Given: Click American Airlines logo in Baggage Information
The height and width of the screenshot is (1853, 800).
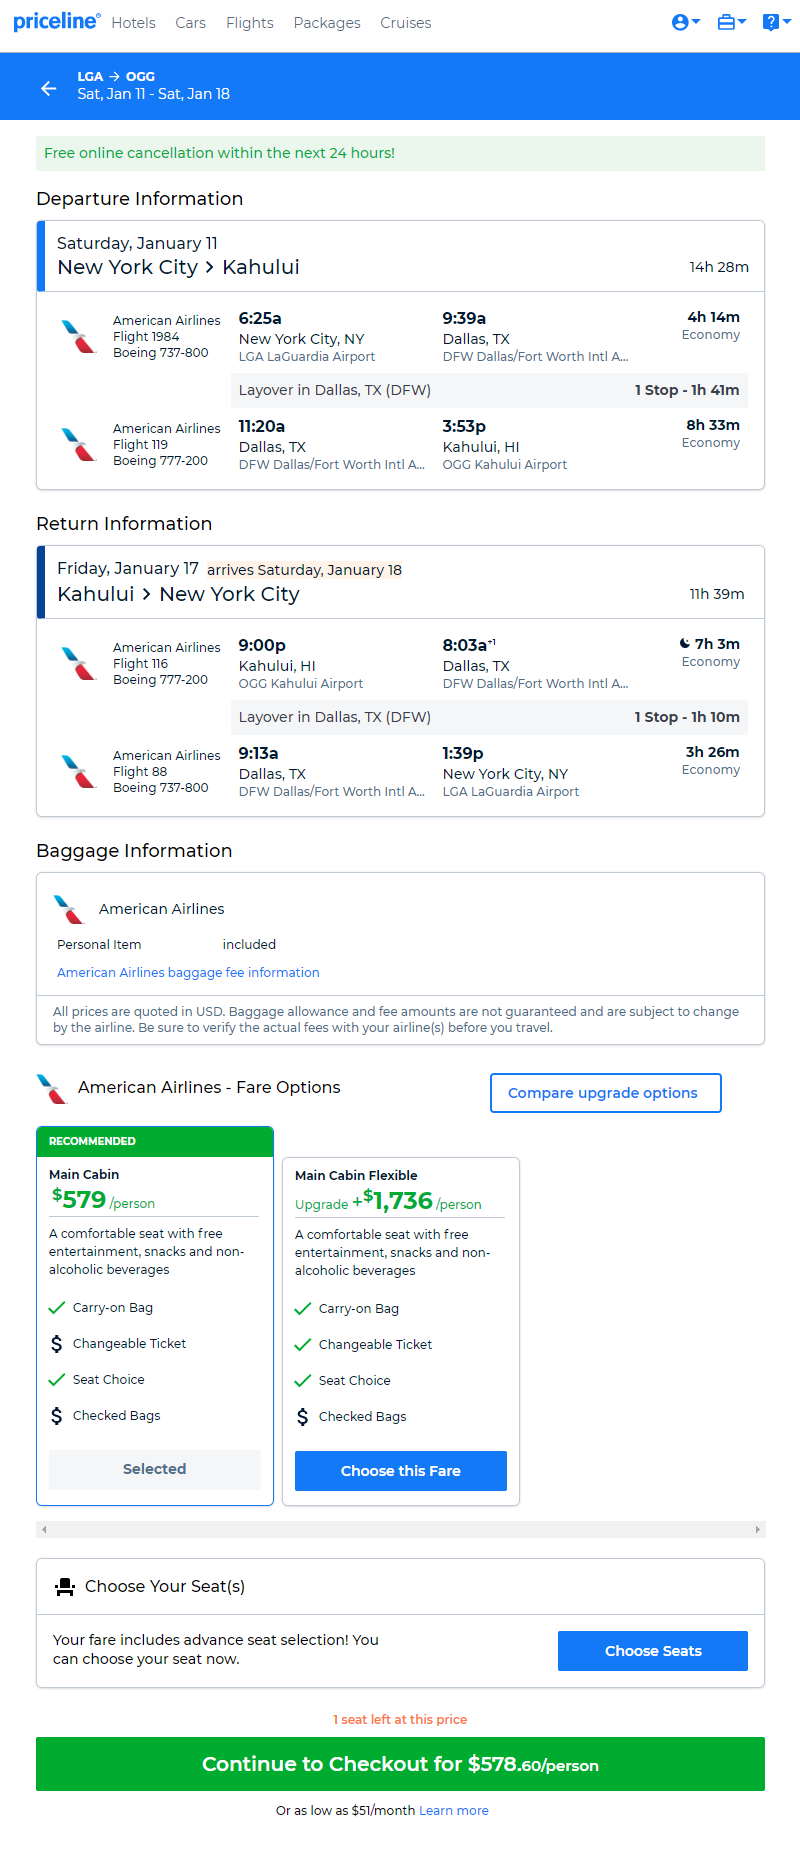Looking at the screenshot, I should click(69, 909).
